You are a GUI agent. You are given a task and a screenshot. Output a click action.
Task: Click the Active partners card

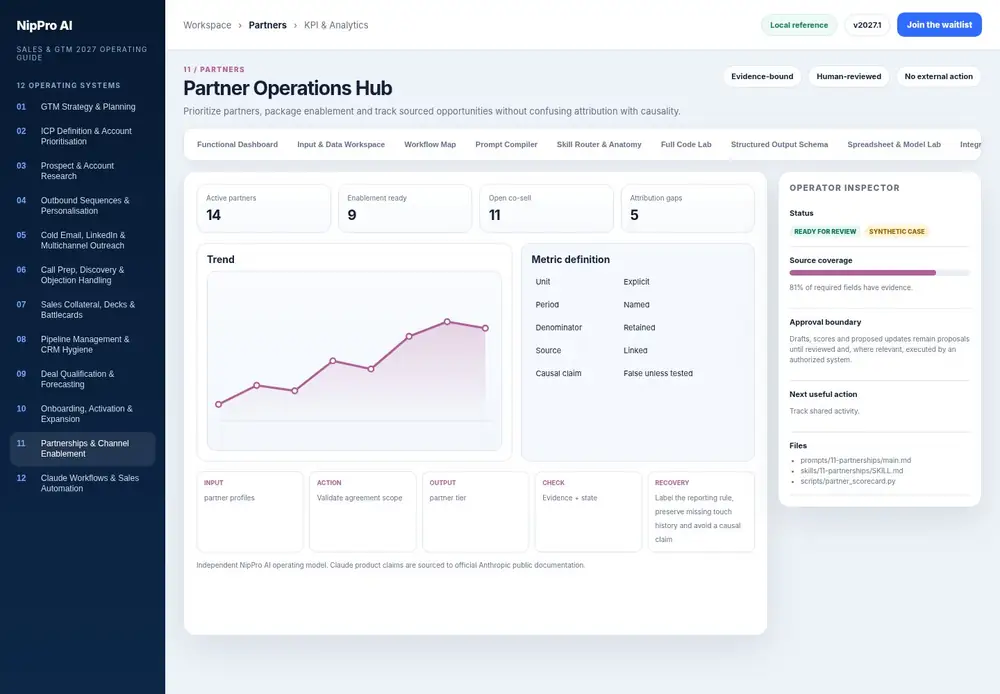point(263,209)
